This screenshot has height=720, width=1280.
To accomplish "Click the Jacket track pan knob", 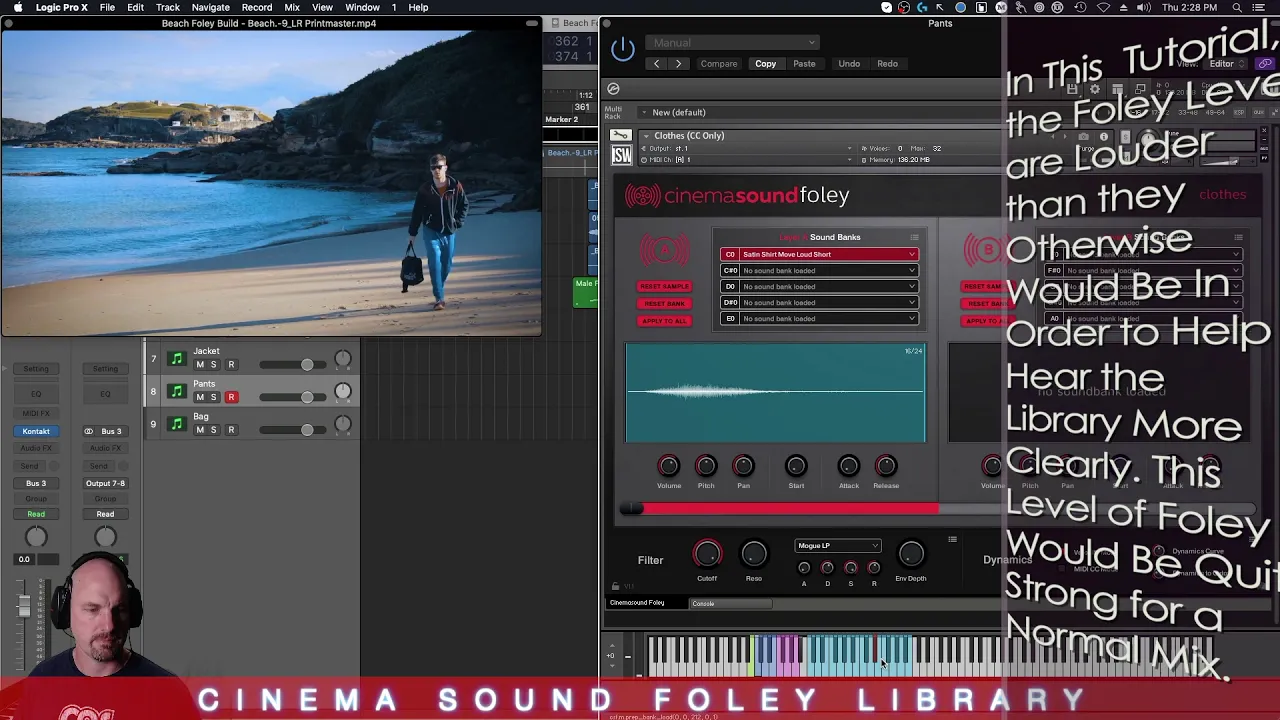I will [343, 358].
